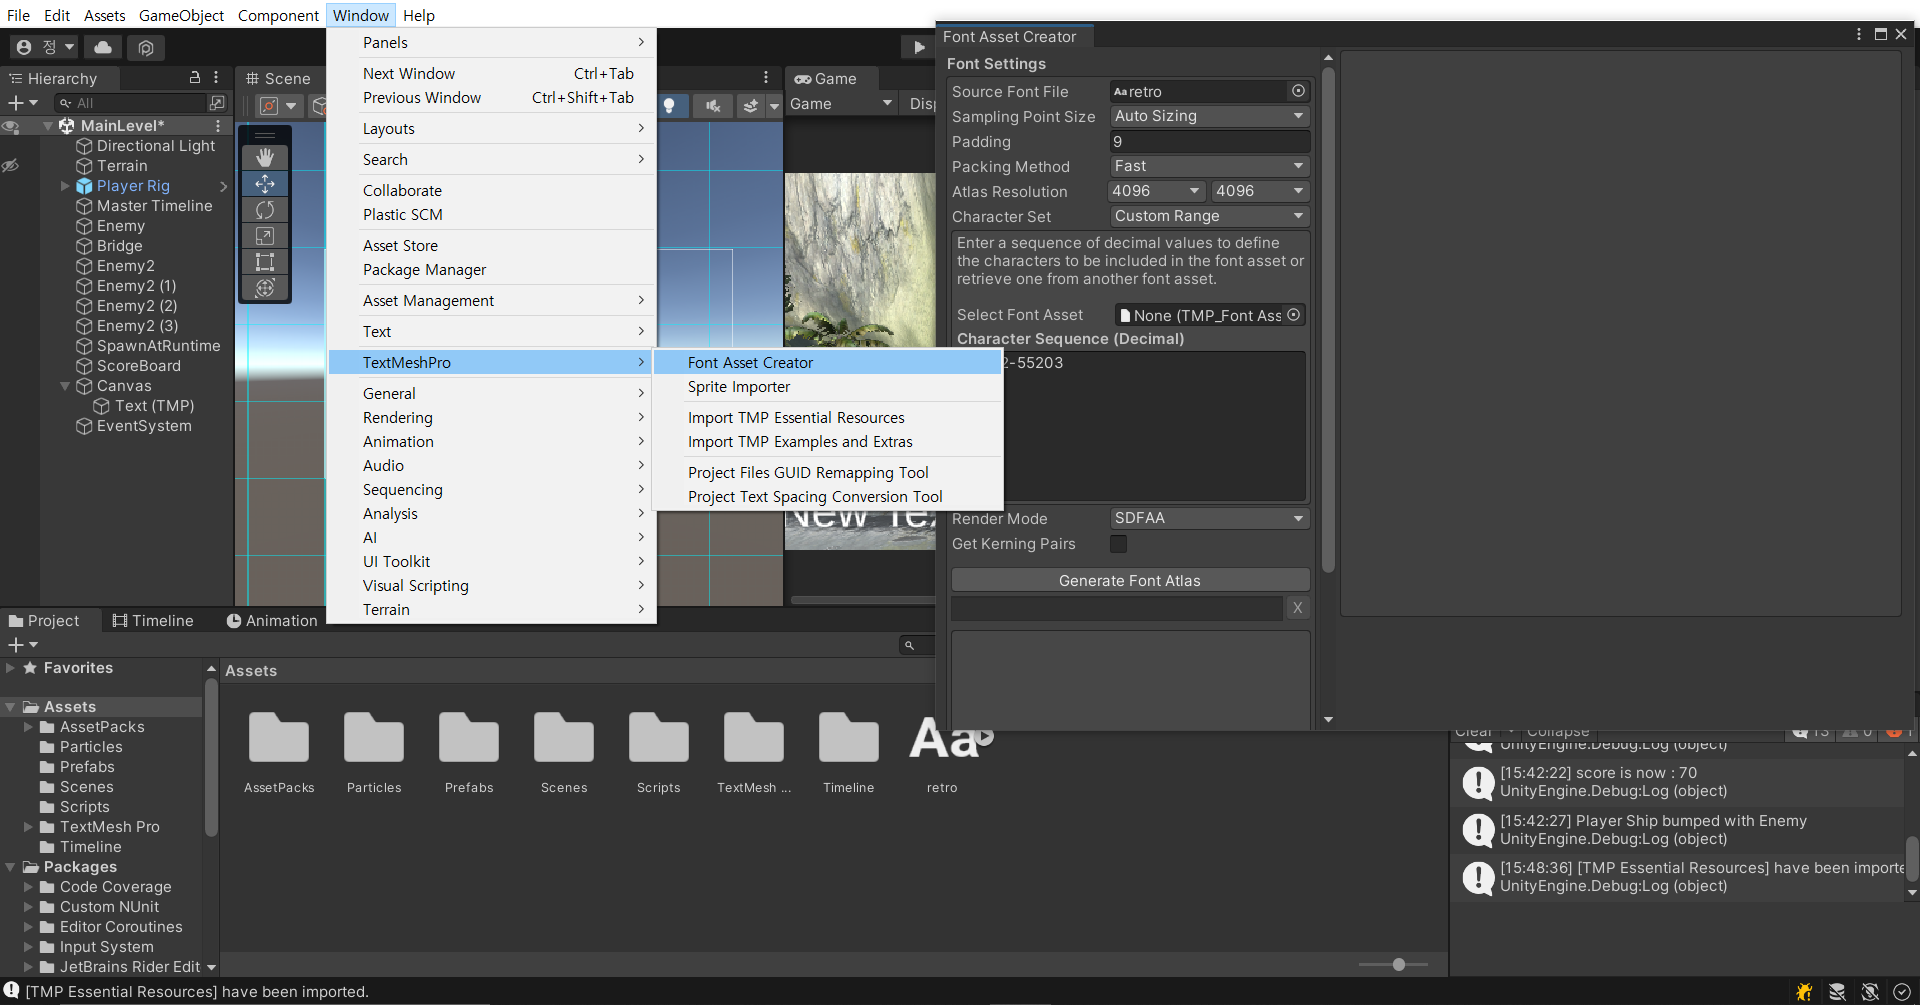Click the X cancel button beside progress bar

pyautogui.click(x=1297, y=608)
